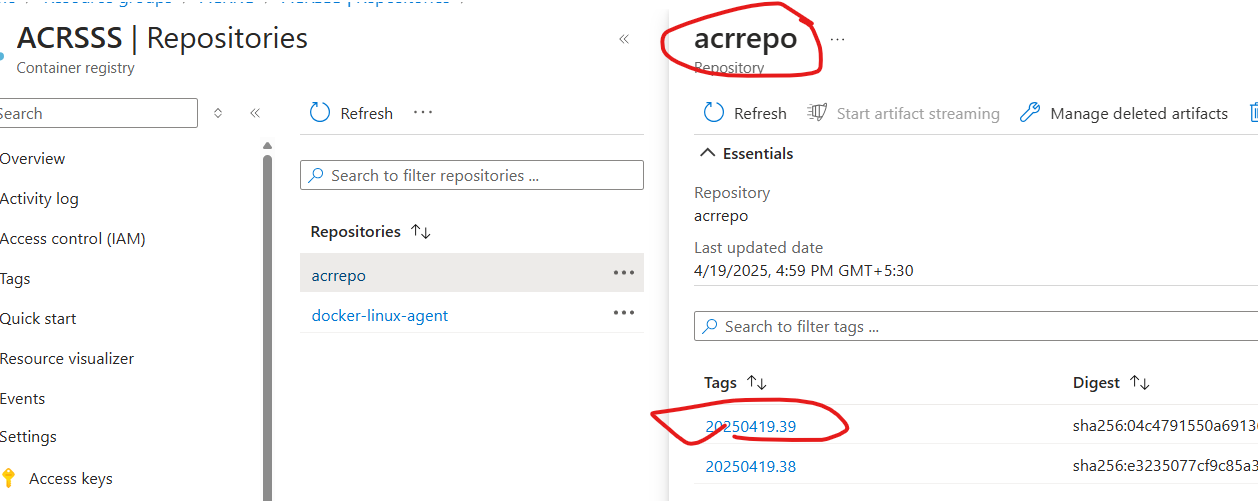Click the Digest column header label

[1096, 382]
